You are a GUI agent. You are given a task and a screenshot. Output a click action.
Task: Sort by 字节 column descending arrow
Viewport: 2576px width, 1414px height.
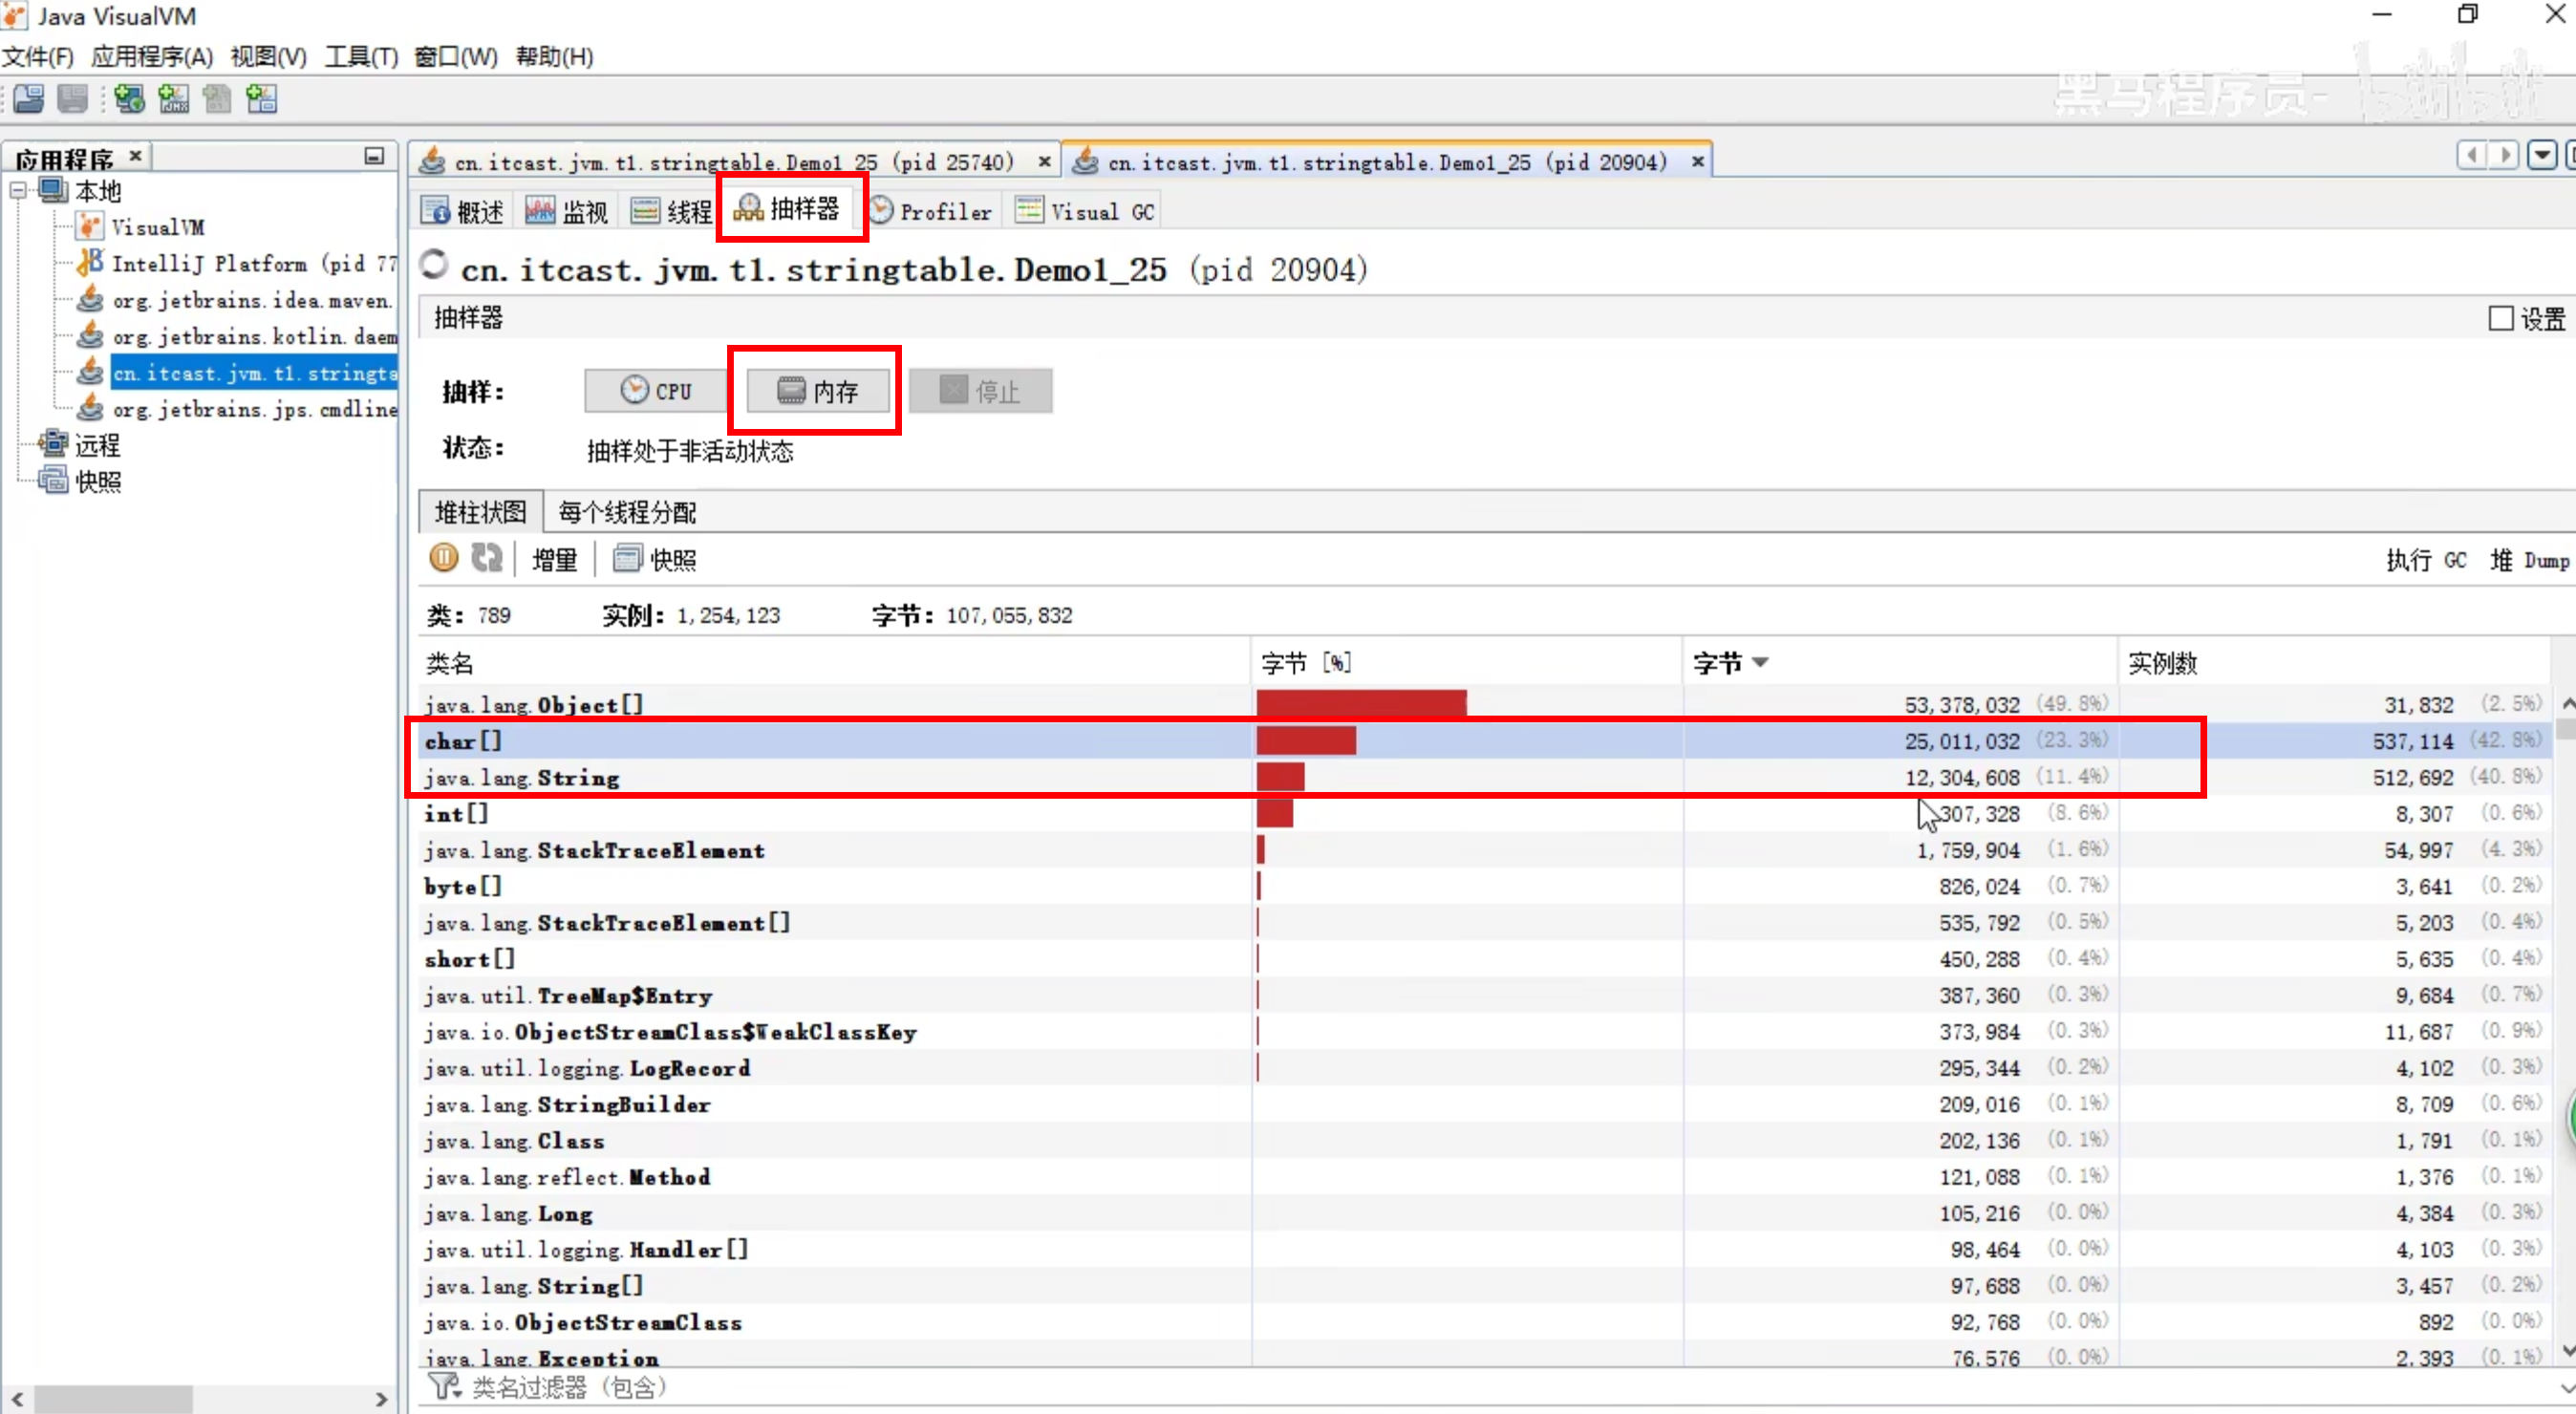(x=1761, y=662)
